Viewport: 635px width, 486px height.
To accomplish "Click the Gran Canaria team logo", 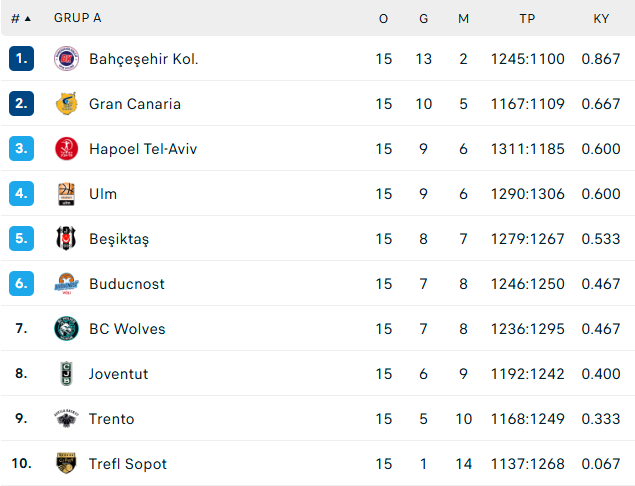I will 66,104.
